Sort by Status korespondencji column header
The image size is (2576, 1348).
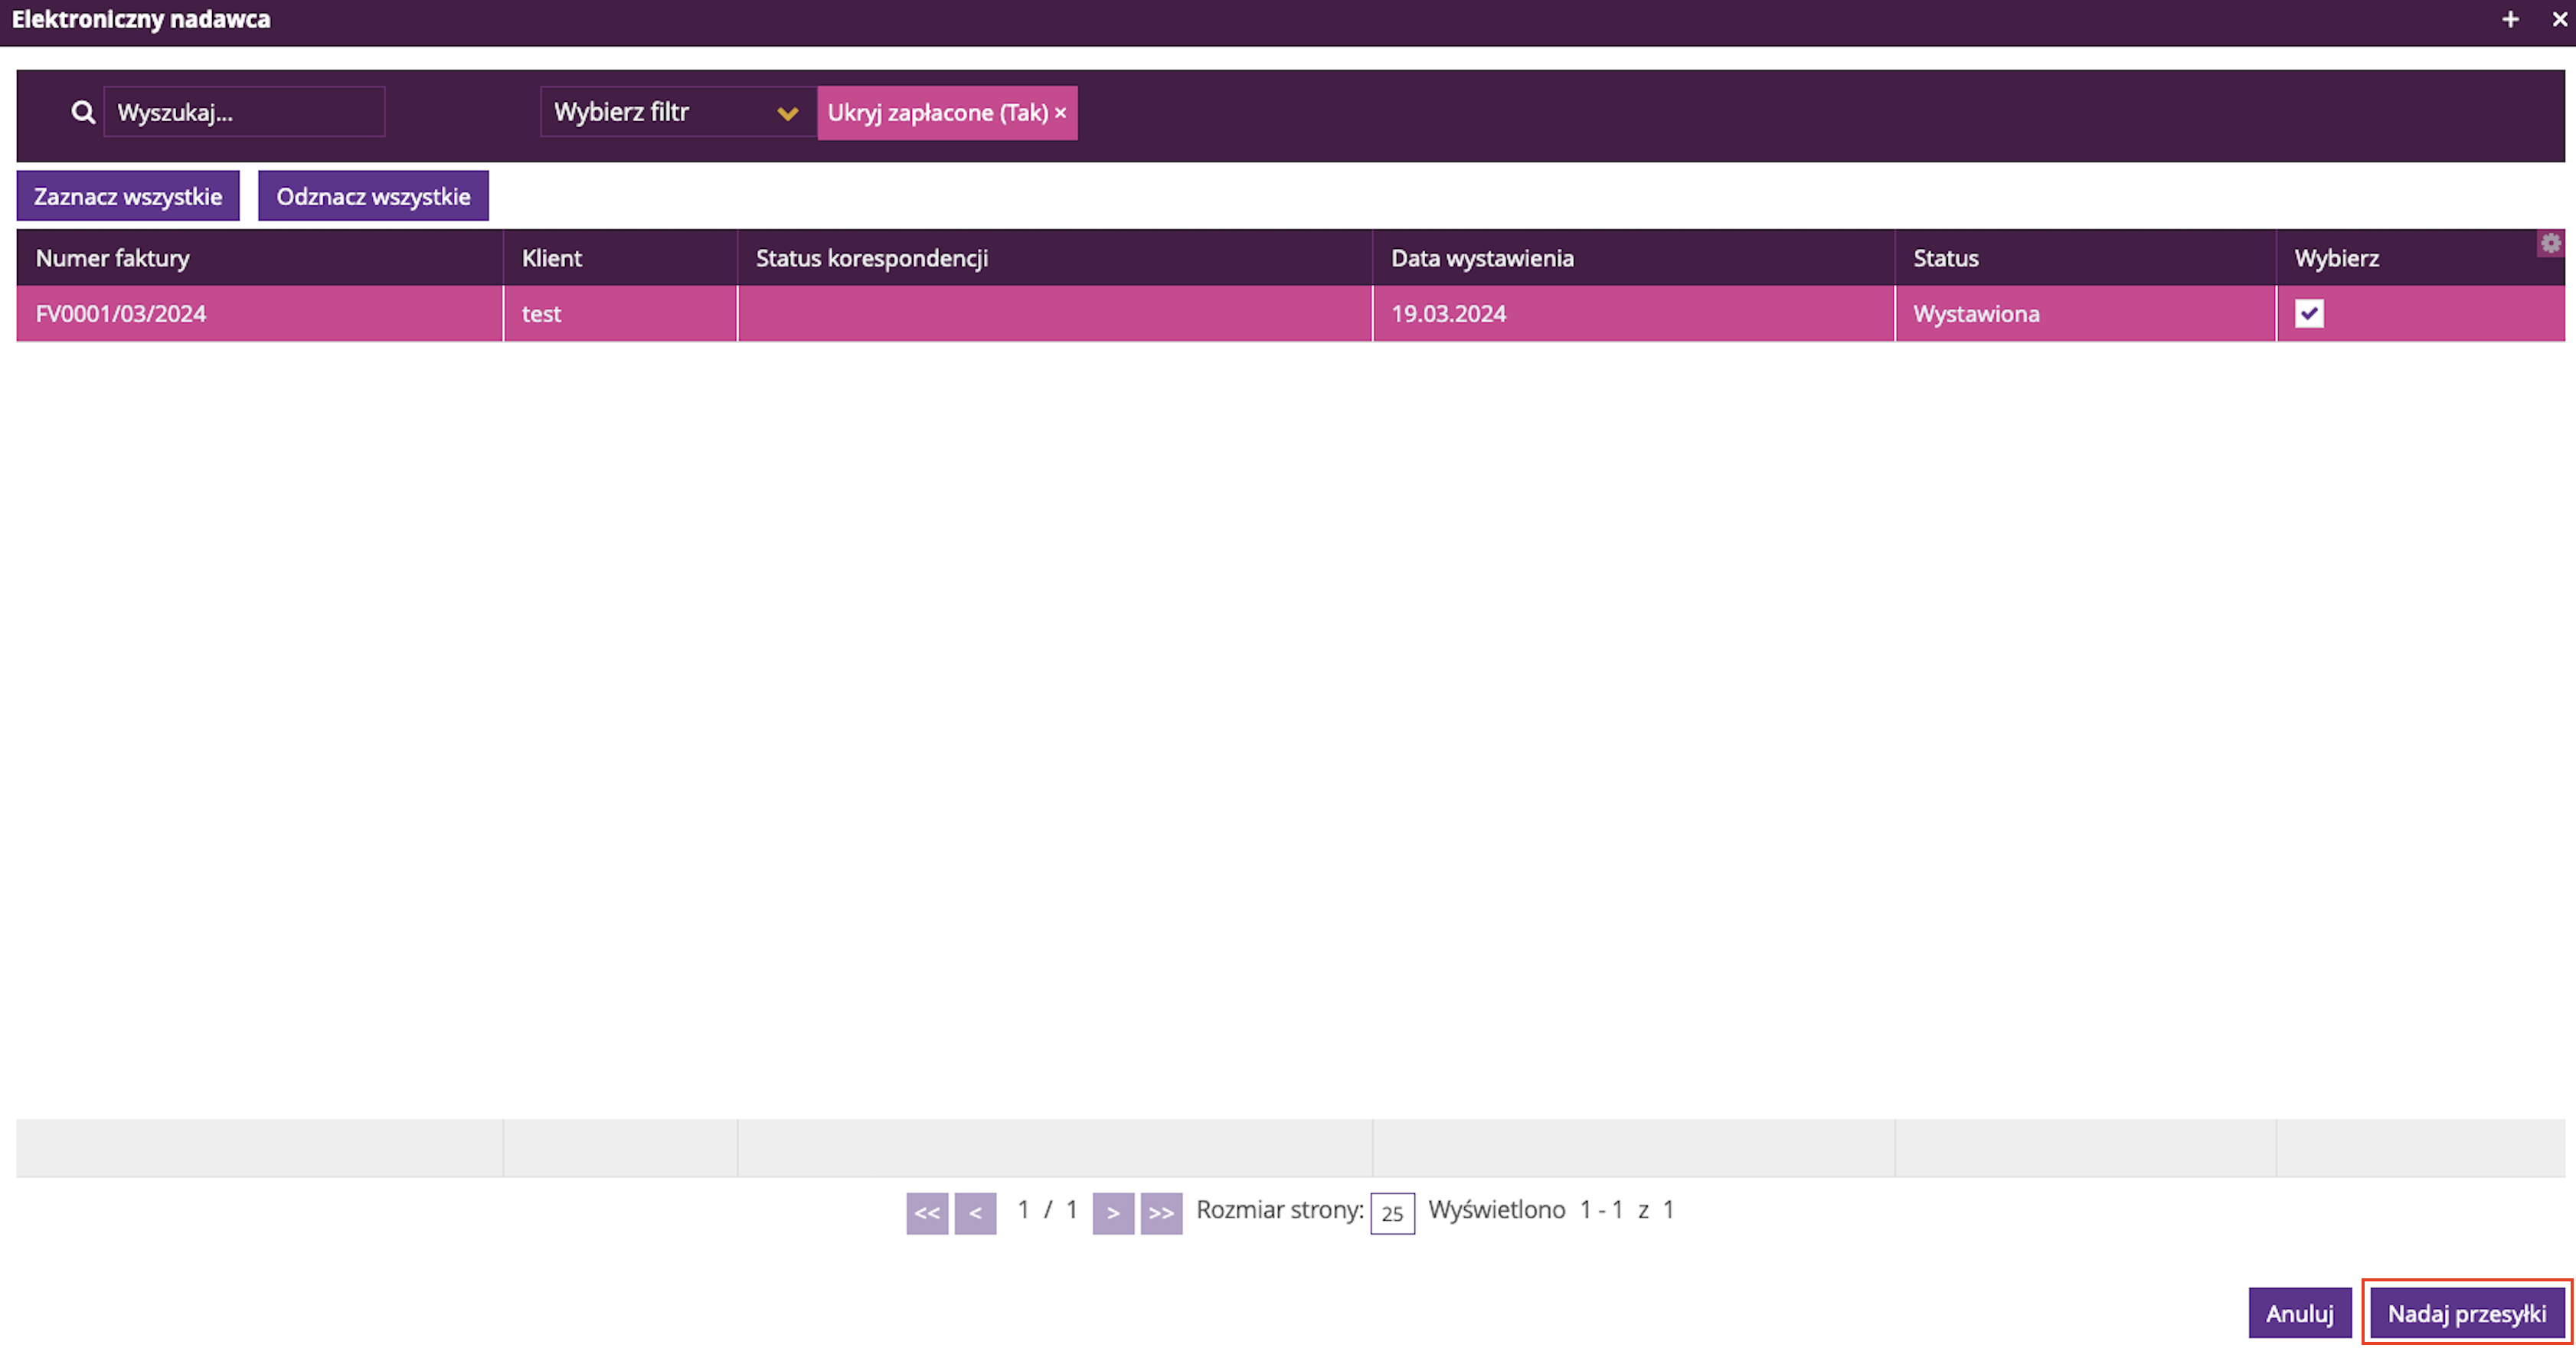click(871, 258)
